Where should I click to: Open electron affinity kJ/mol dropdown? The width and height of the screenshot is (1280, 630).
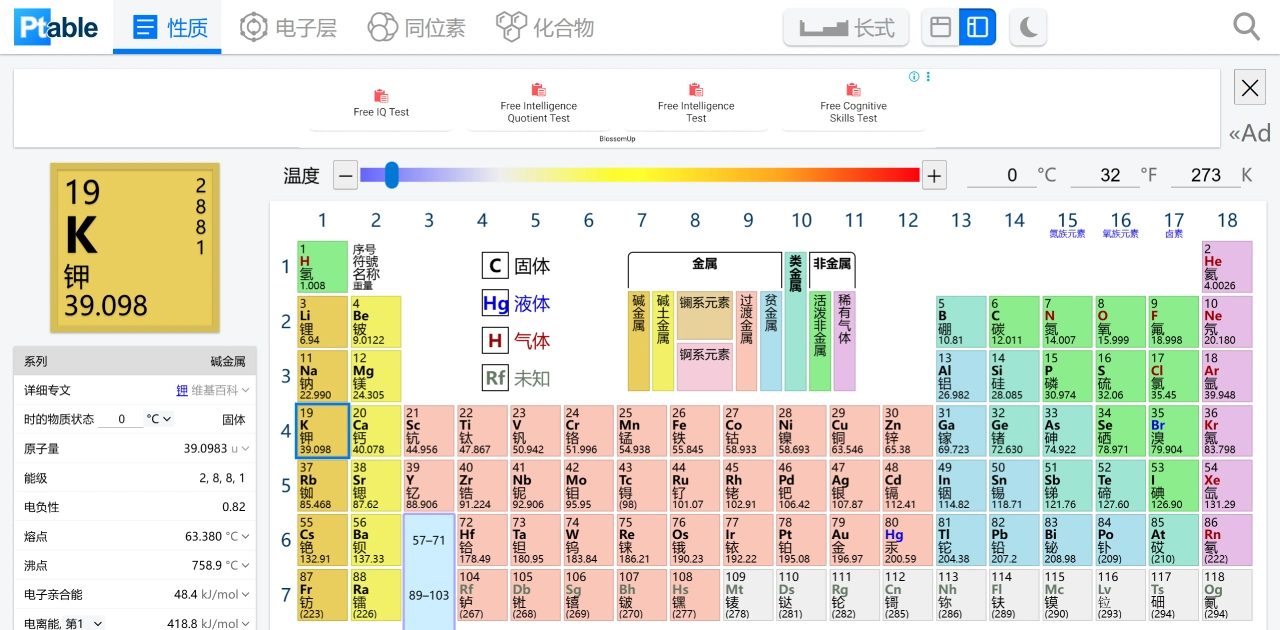(226, 594)
